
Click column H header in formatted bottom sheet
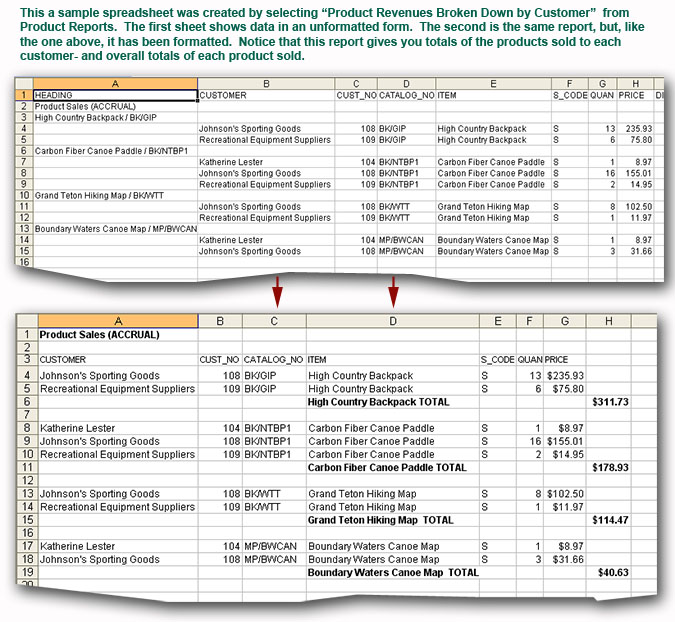pyautogui.click(x=609, y=320)
